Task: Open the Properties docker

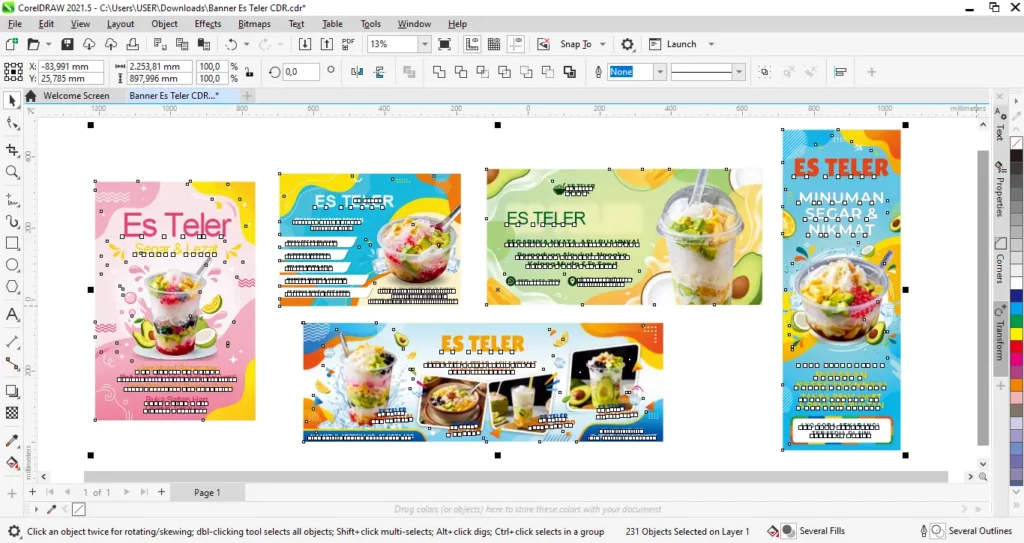Action: coord(1000,189)
